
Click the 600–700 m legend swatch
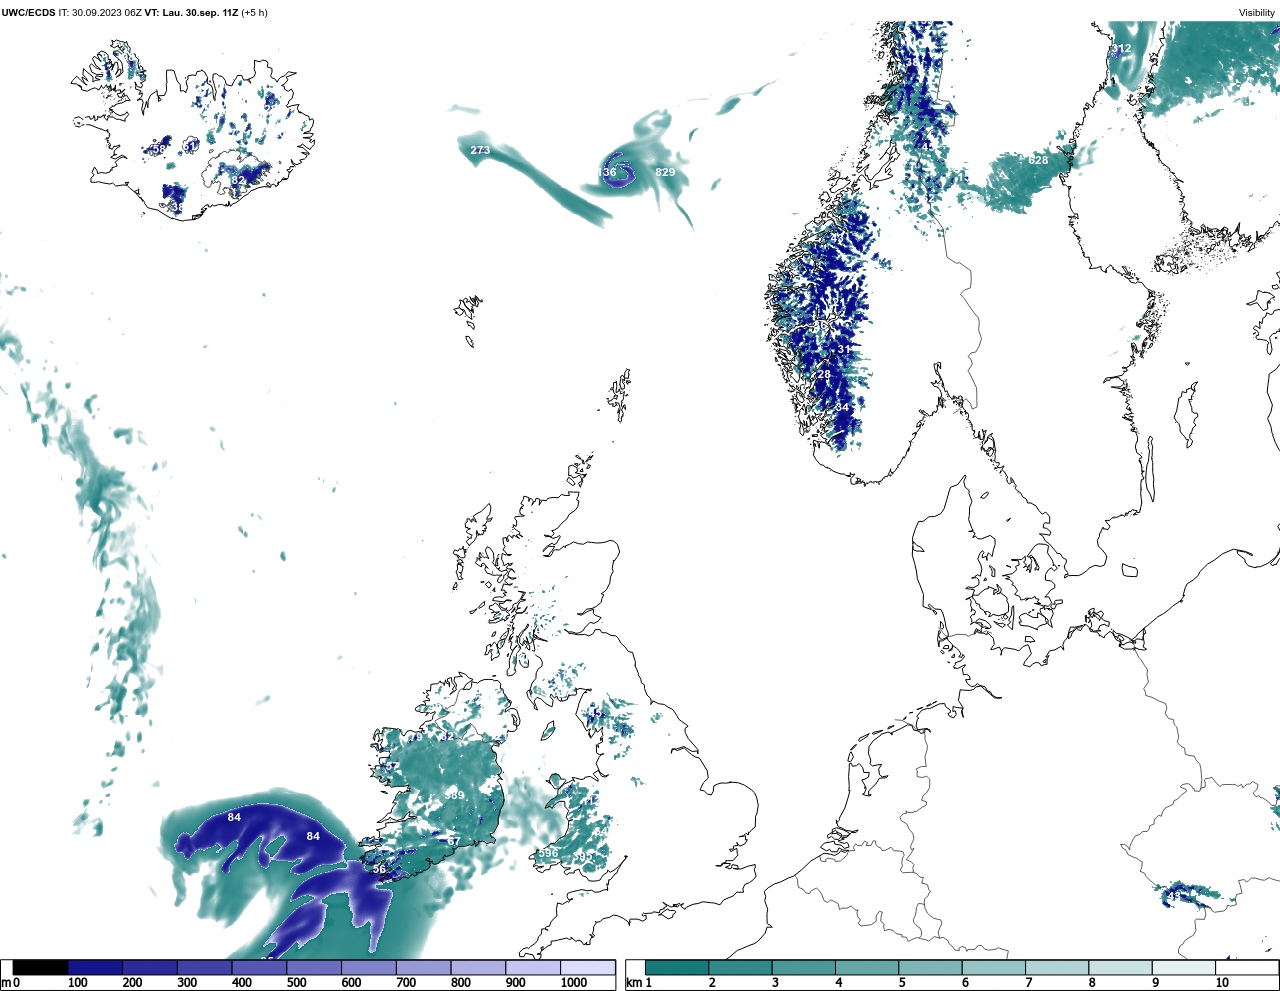[368, 968]
